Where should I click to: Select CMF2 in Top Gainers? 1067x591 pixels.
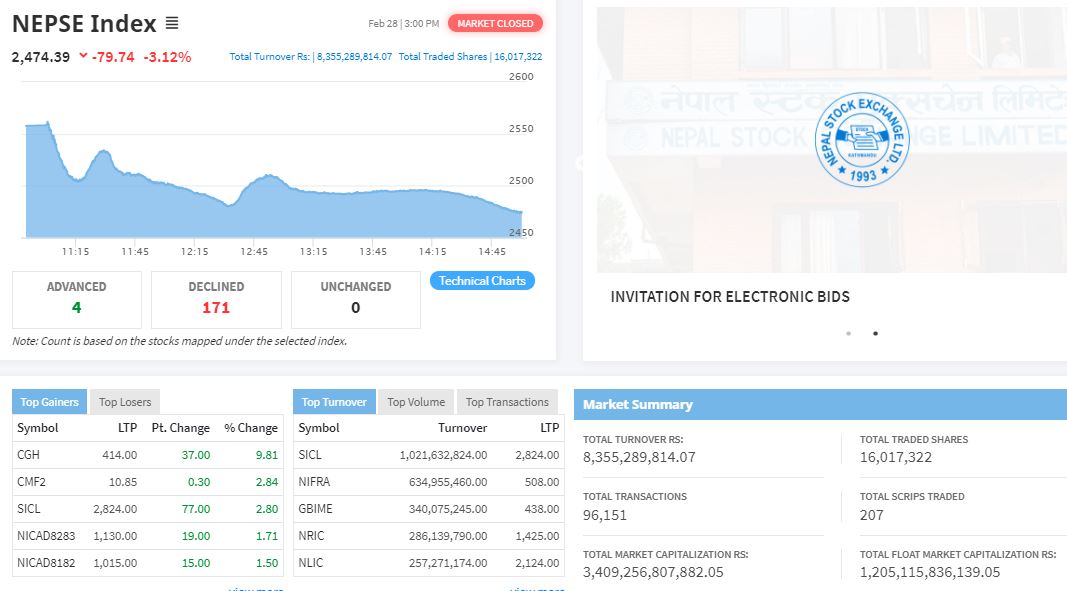(x=31, y=482)
